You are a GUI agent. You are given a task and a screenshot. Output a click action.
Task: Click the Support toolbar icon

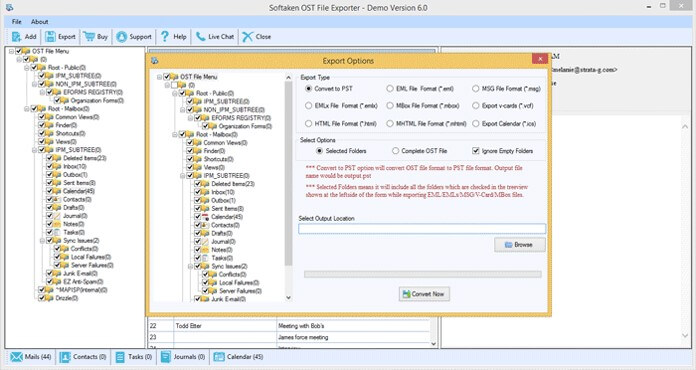(x=122, y=37)
